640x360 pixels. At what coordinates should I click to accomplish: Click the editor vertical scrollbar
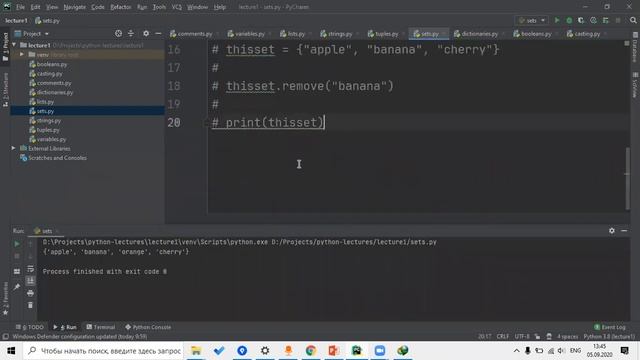tap(627, 178)
